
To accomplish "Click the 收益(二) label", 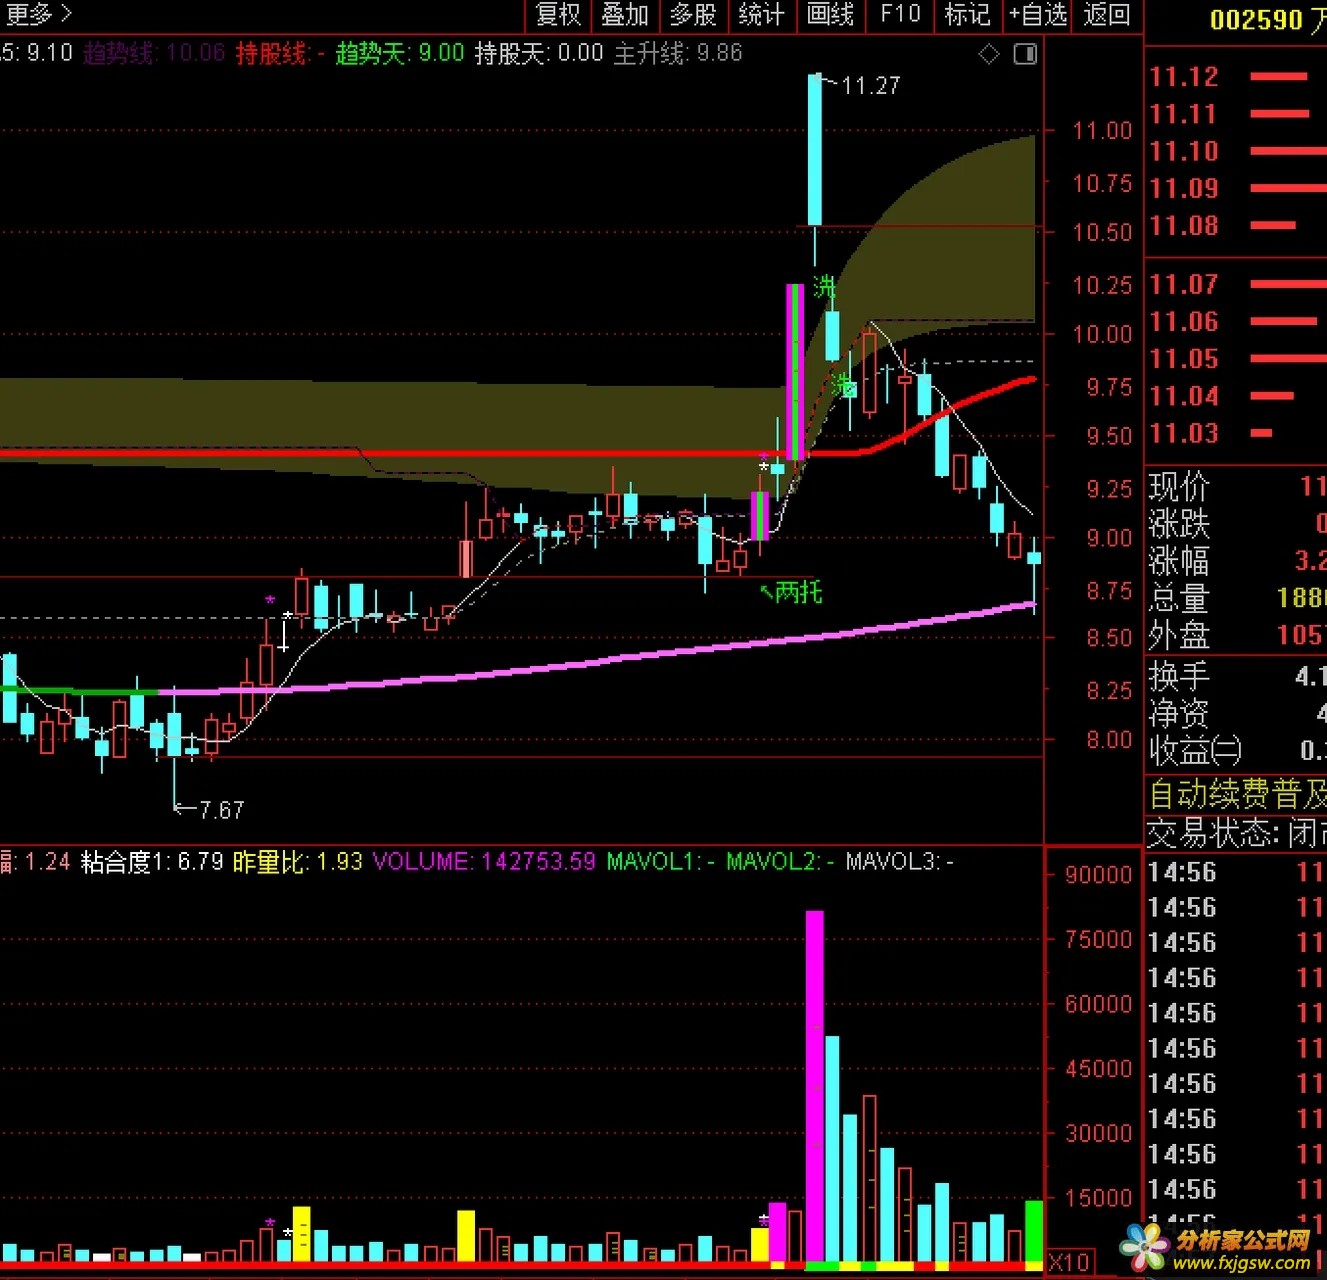I will [x=1195, y=750].
